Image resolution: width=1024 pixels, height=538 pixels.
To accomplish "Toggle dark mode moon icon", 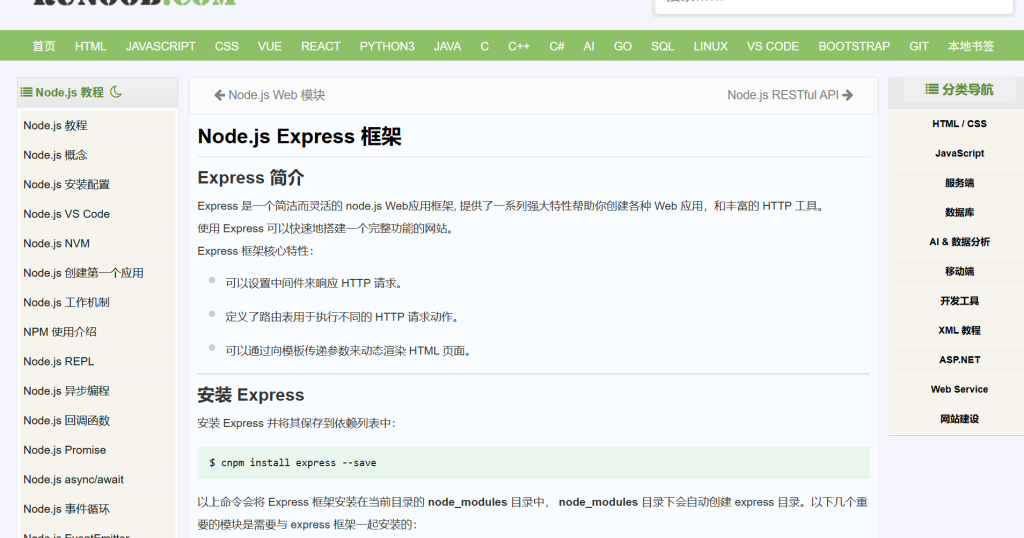I will pyautogui.click(x=116, y=92).
